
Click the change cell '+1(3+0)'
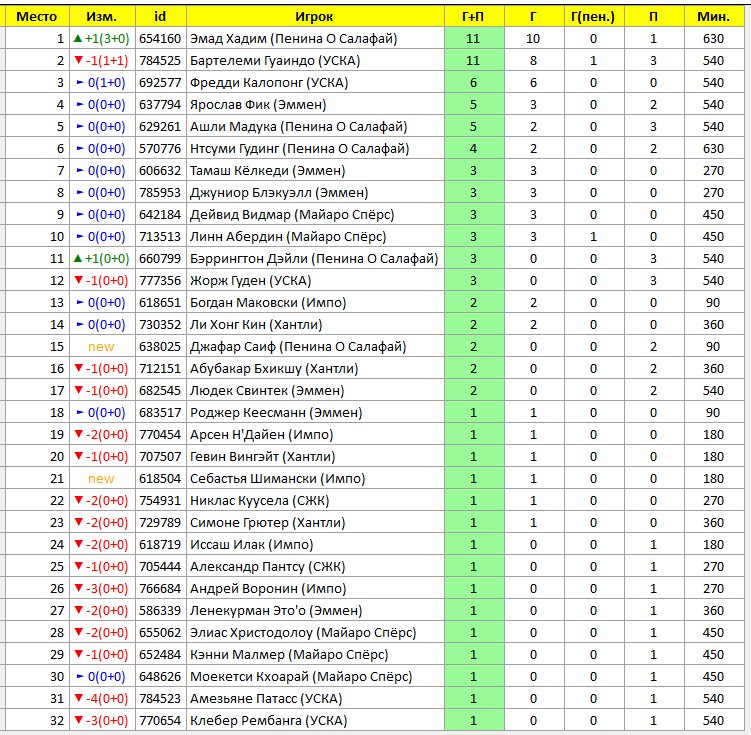pos(102,39)
